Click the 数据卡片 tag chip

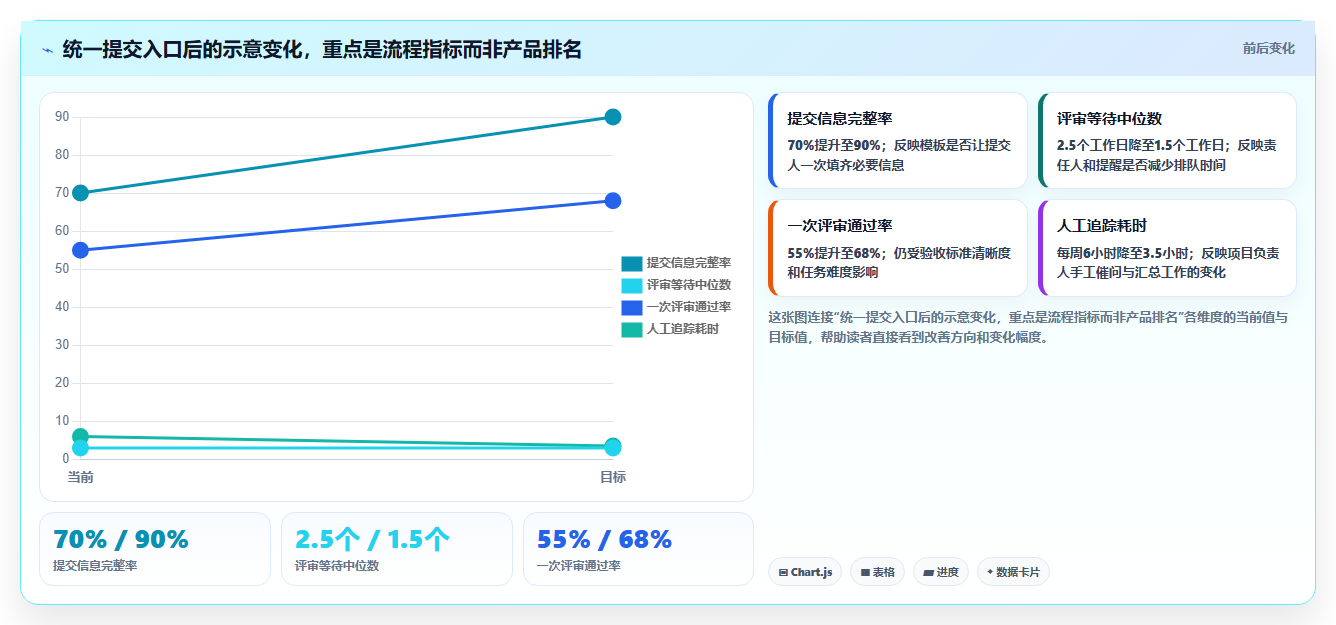(x=1013, y=572)
